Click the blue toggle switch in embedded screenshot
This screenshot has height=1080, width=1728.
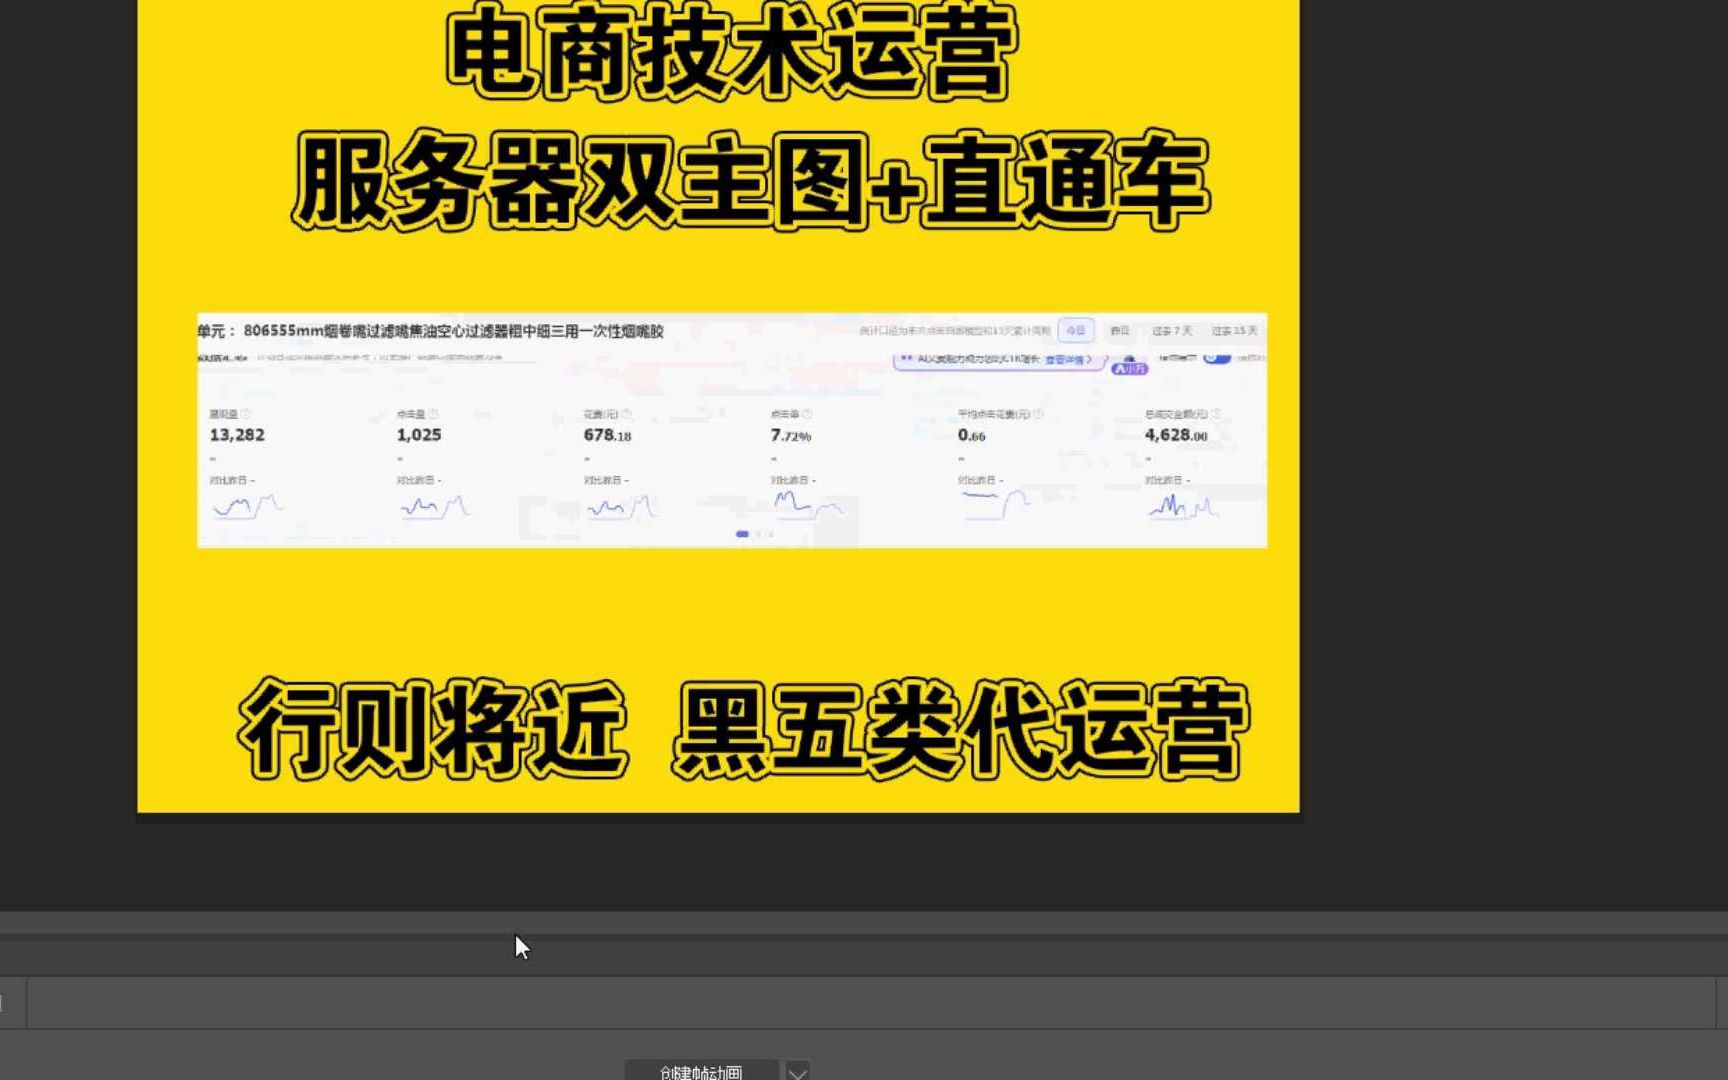pyautogui.click(x=1217, y=357)
